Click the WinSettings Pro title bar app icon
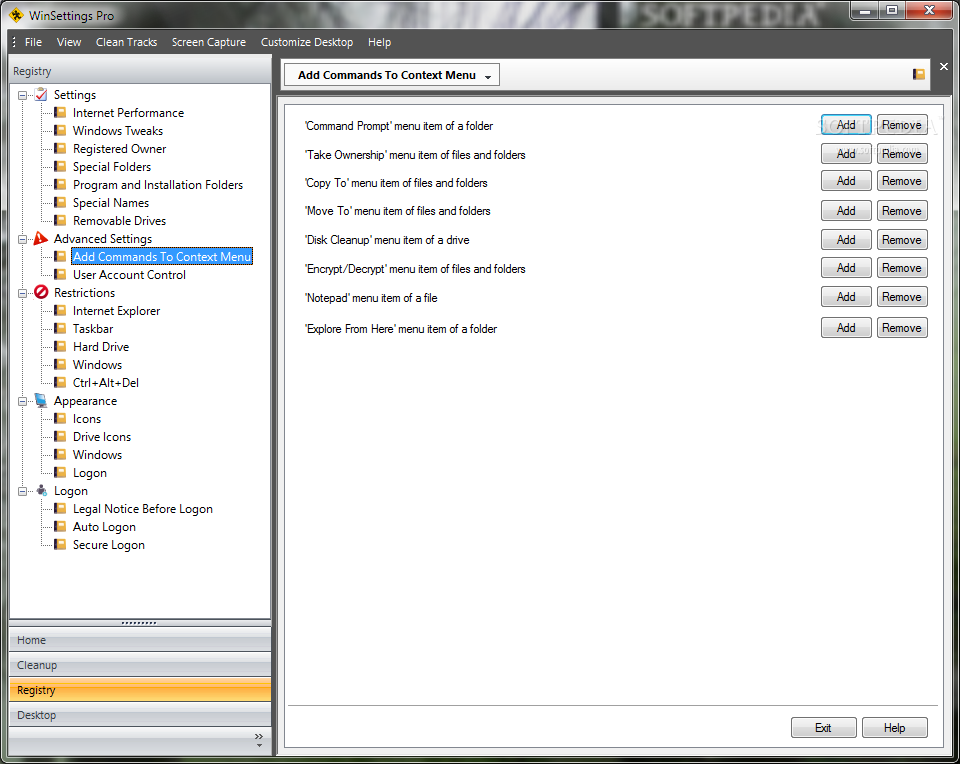The height and width of the screenshot is (764, 960). click(x=17, y=15)
